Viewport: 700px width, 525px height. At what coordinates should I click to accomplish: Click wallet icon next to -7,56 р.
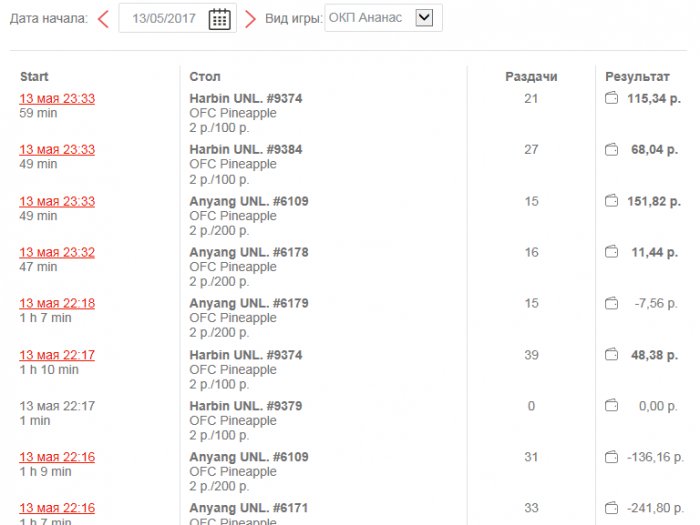pos(611,303)
